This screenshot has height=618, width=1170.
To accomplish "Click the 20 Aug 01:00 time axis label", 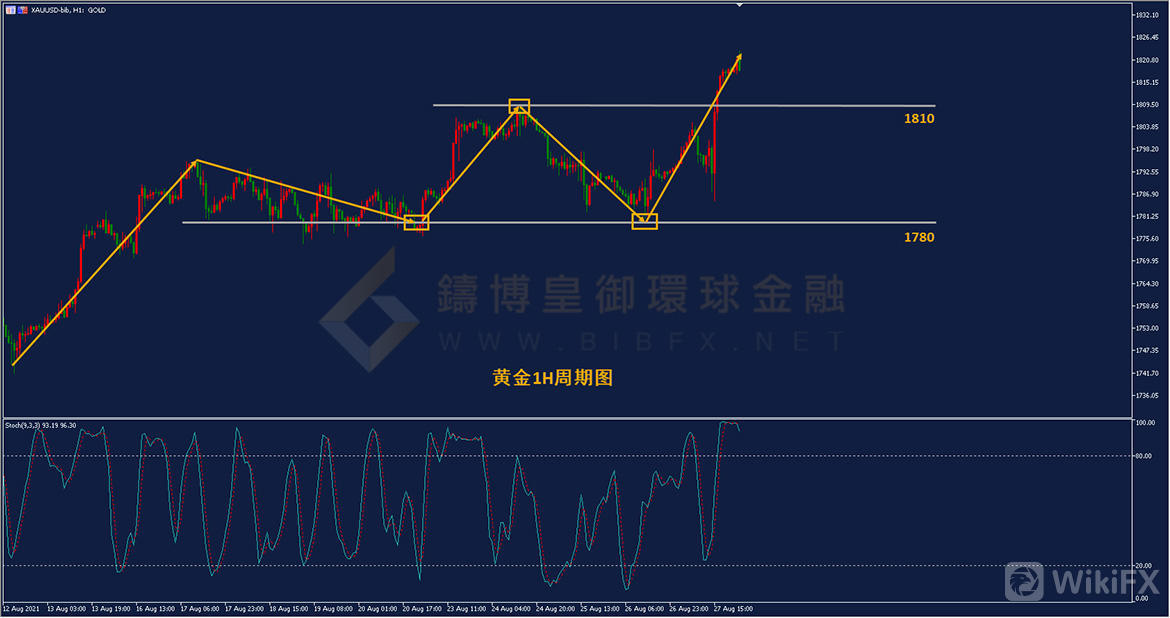I will [x=377, y=609].
